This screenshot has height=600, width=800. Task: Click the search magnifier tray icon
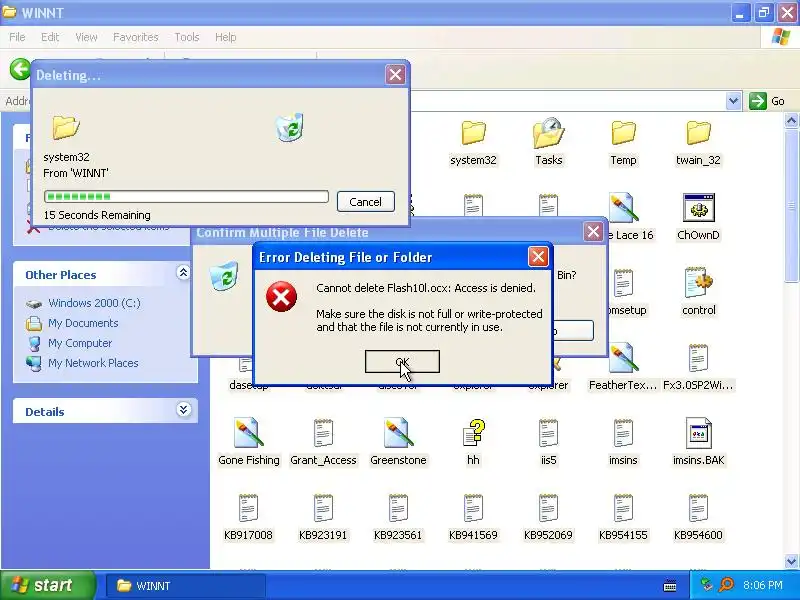[726, 585]
